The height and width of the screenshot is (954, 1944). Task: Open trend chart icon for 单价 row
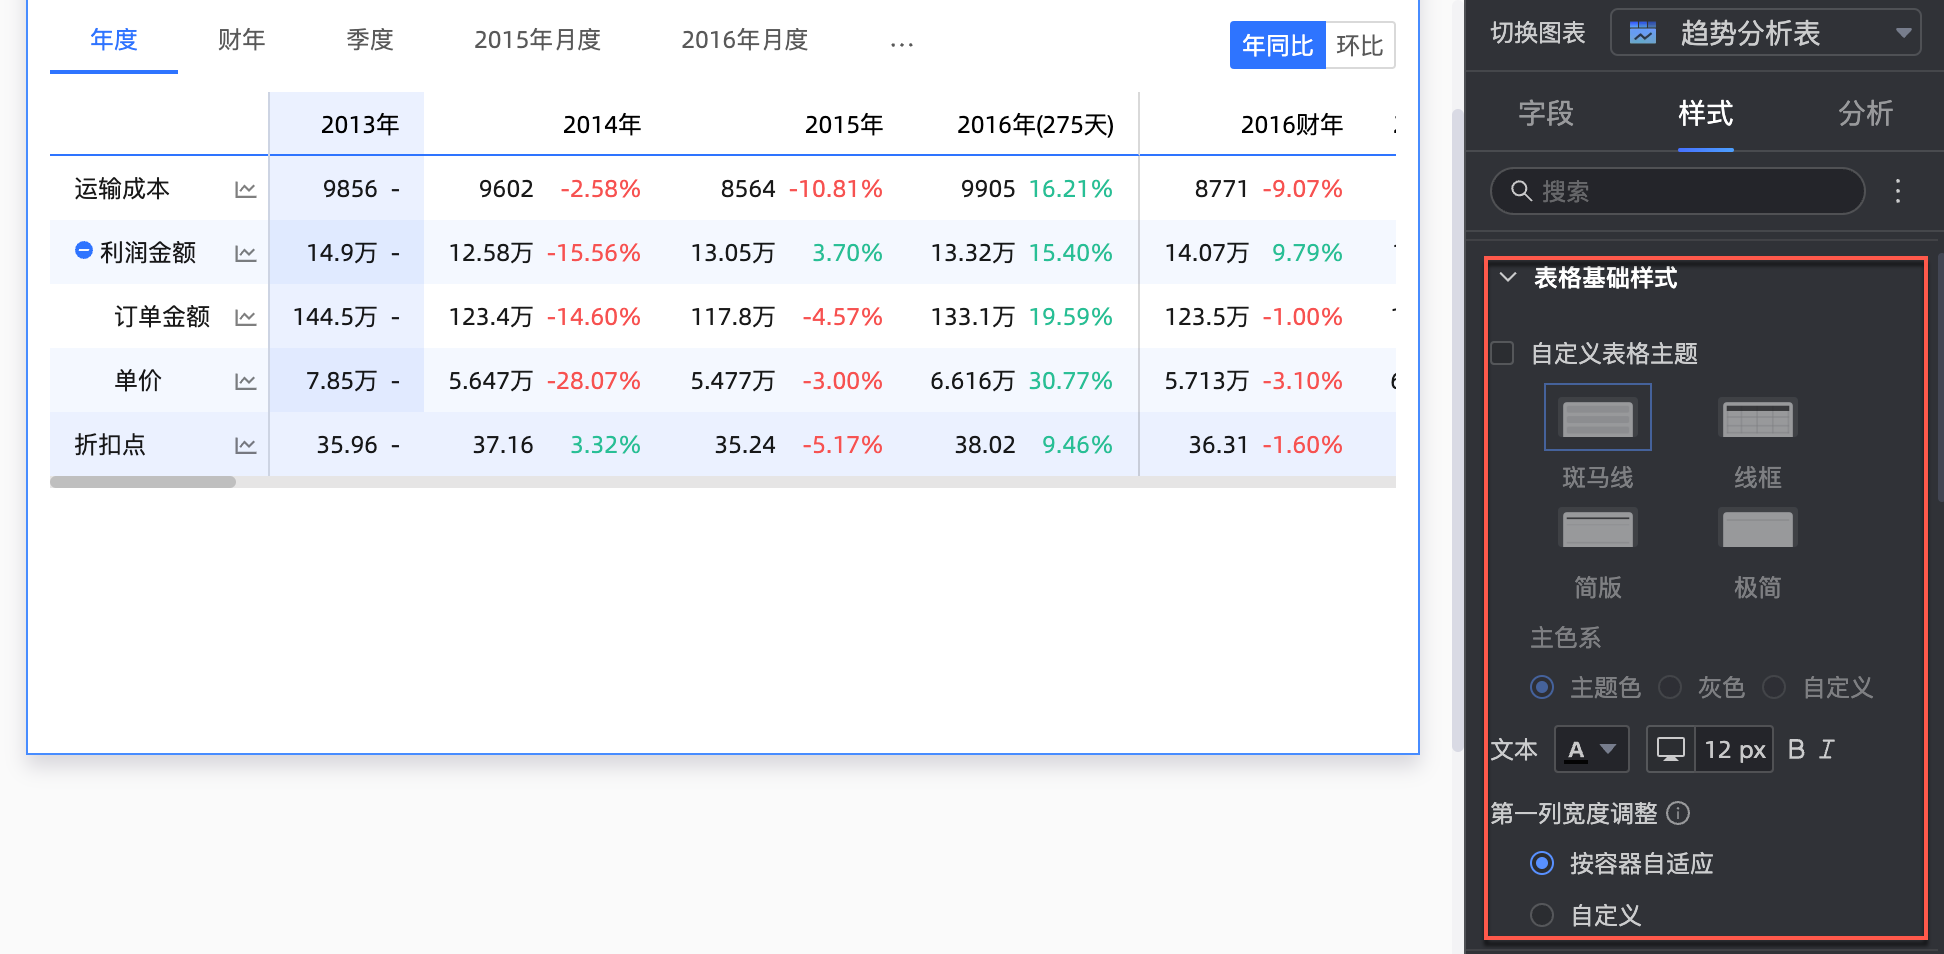click(x=245, y=382)
